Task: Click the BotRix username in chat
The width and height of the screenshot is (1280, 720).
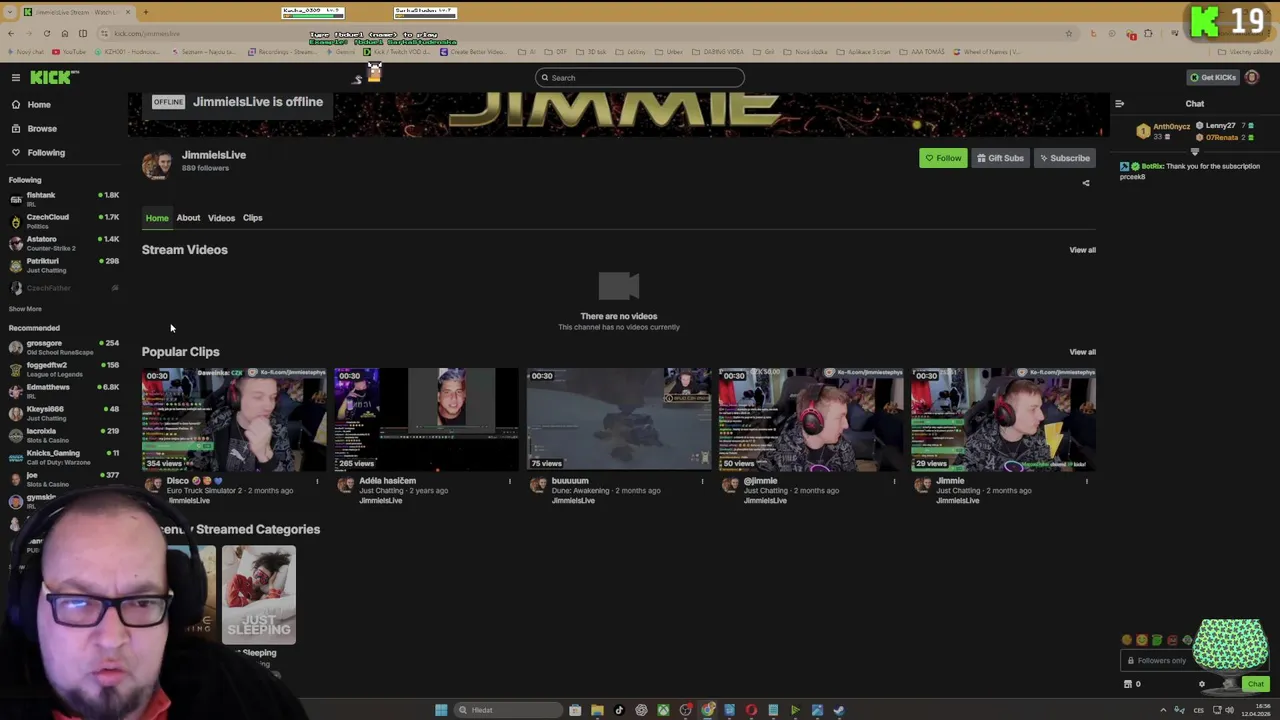Action: tap(1153, 166)
